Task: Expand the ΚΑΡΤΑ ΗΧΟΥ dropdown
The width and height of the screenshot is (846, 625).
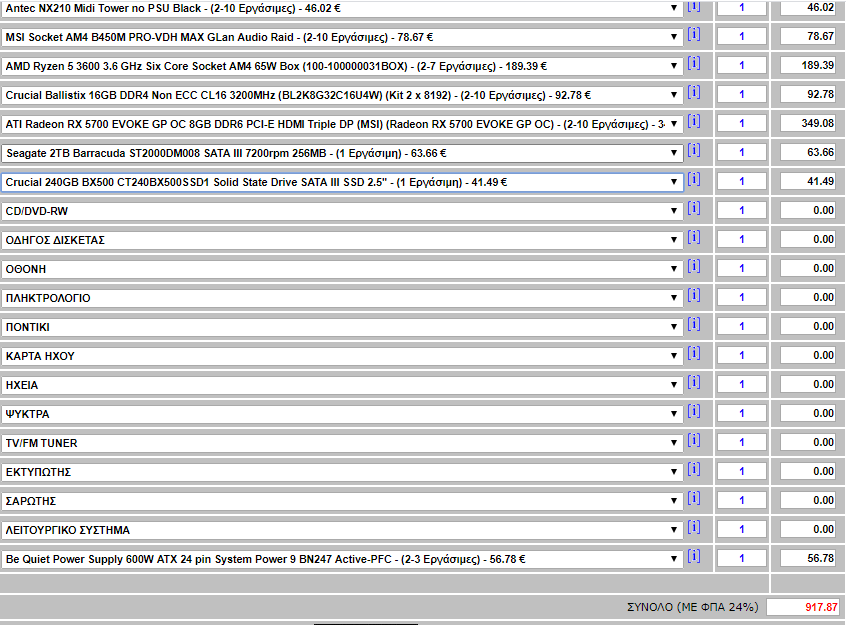Action: (x=342, y=356)
